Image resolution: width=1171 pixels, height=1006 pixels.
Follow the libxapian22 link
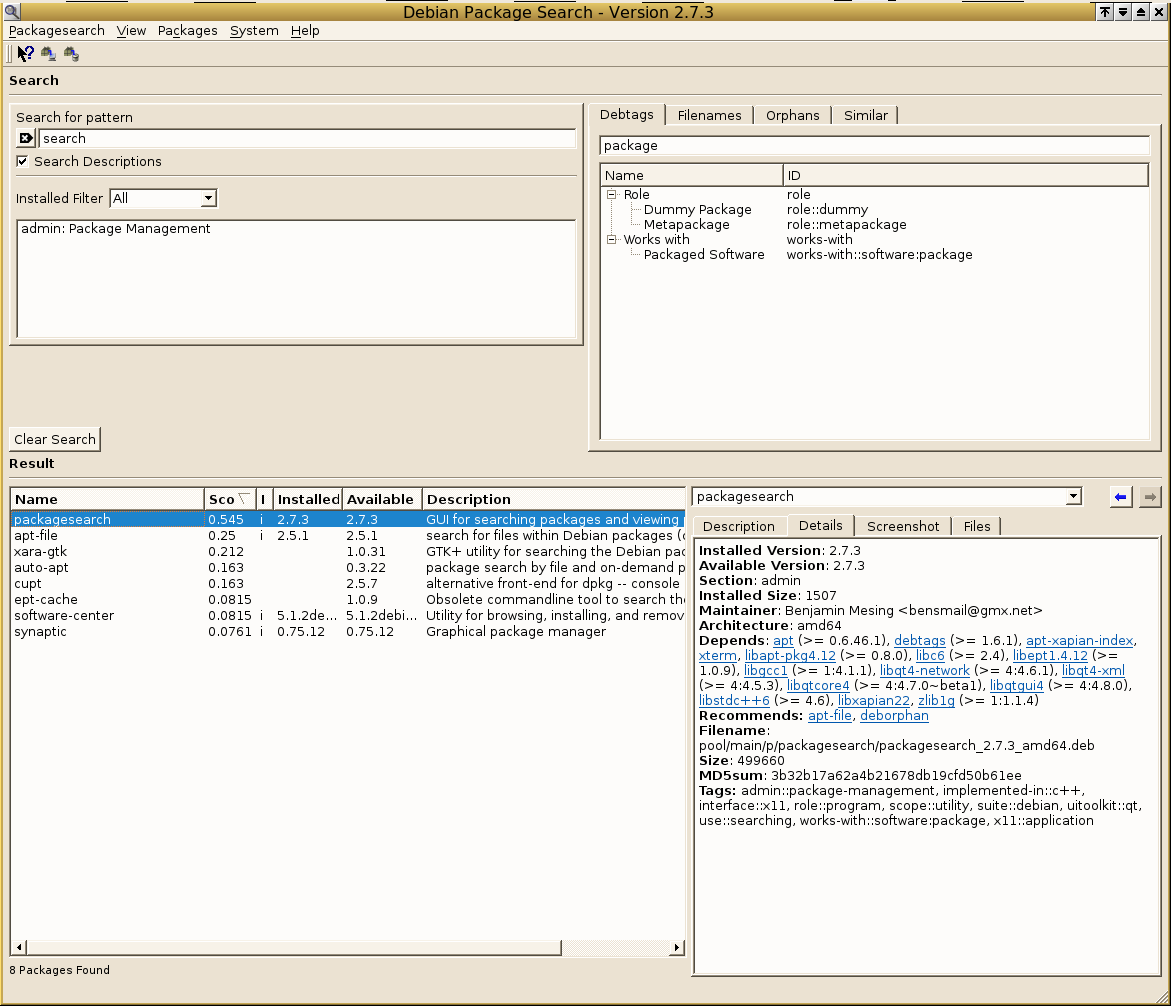coord(874,701)
